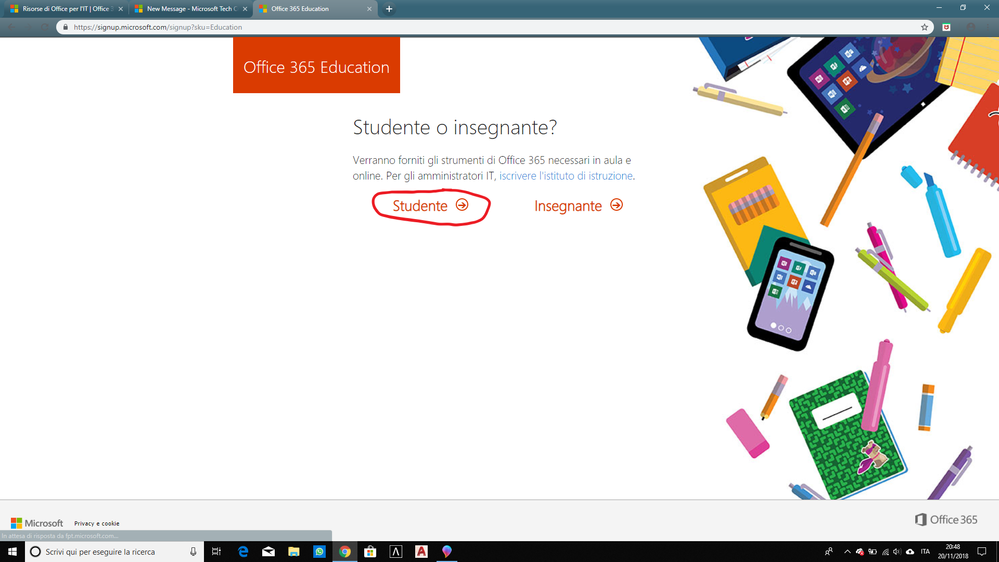Click the Chrome taskbar icon

[345, 552]
